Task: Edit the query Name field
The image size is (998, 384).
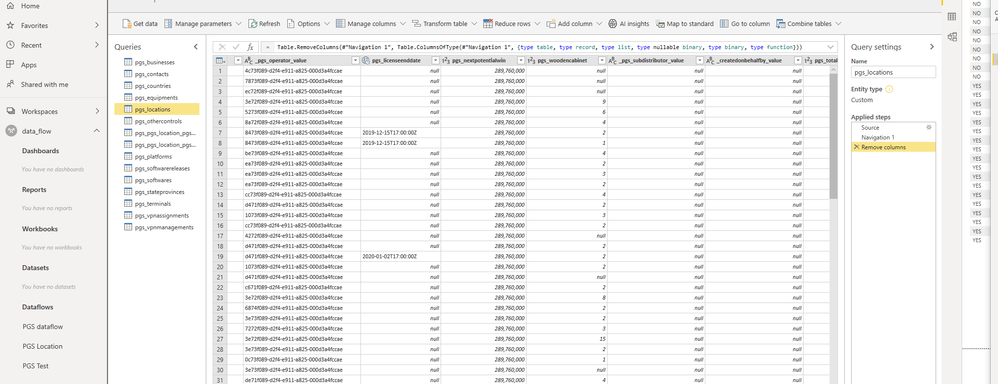Action: coord(893,73)
